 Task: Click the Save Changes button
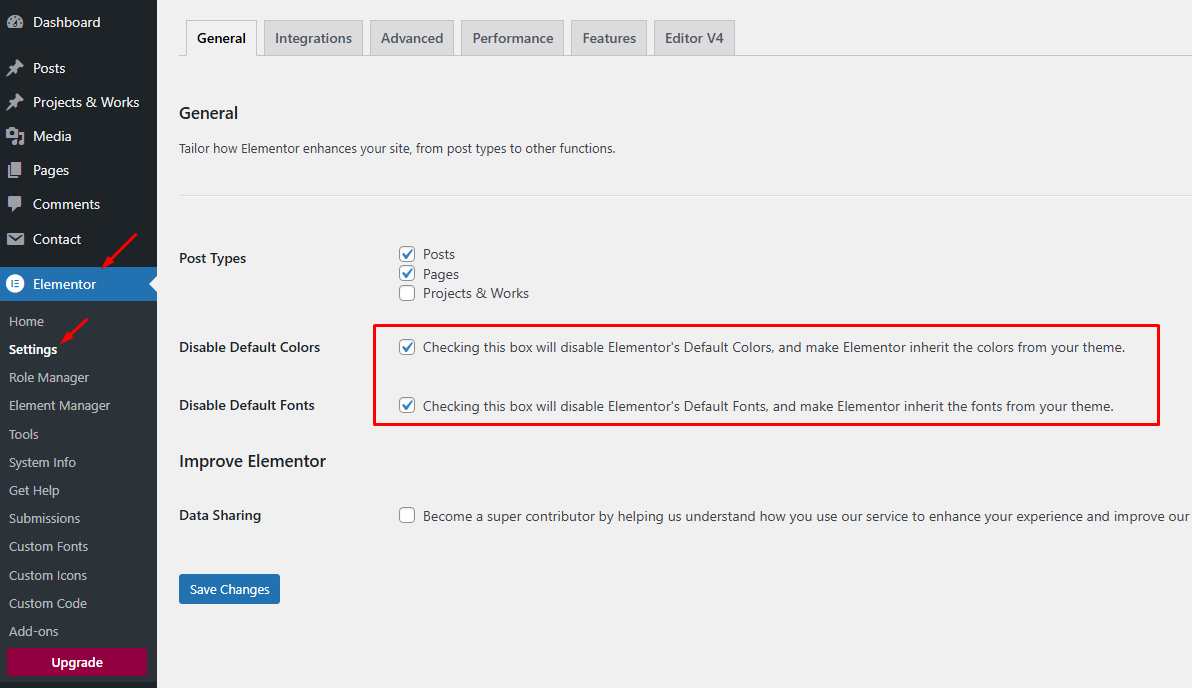click(x=230, y=589)
